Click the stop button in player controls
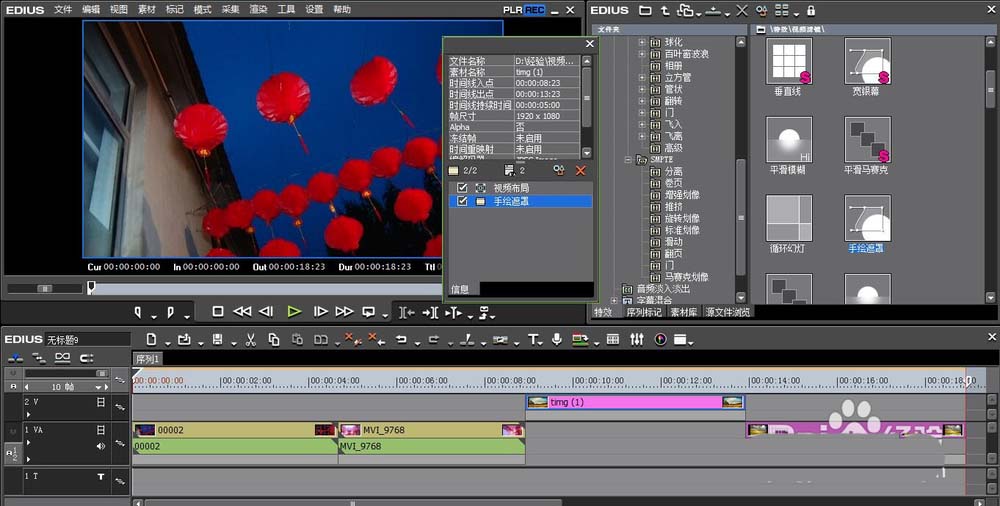The width and height of the screenshot is (1000, 506). click(x=217, y=311)
